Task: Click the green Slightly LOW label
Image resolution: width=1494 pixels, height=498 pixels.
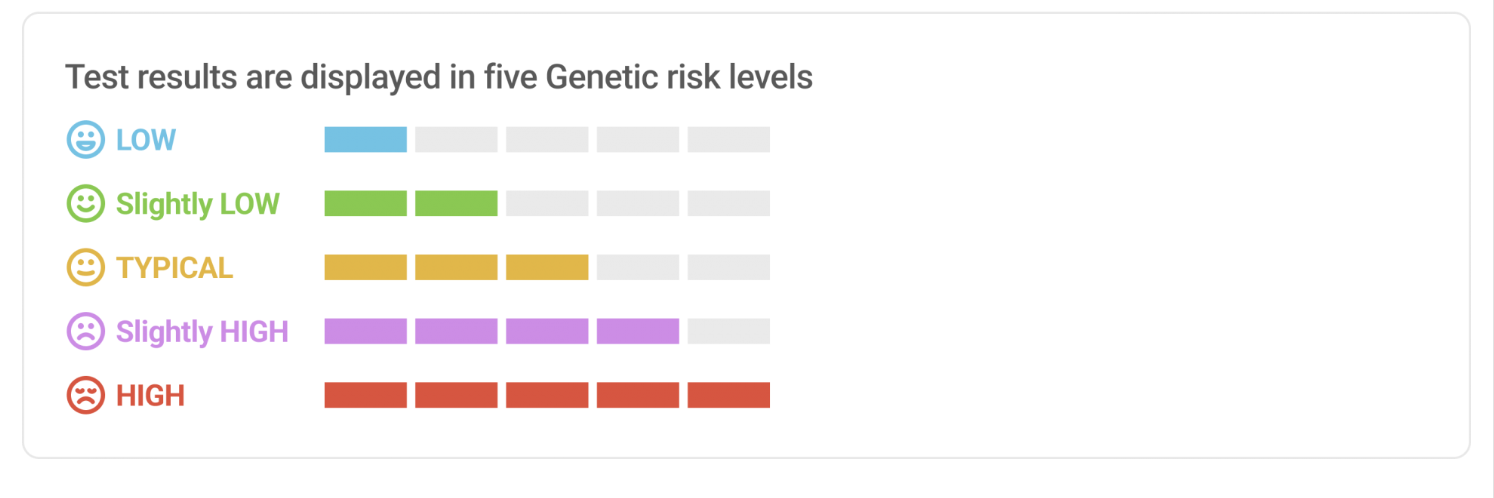Action: point(198,204)
